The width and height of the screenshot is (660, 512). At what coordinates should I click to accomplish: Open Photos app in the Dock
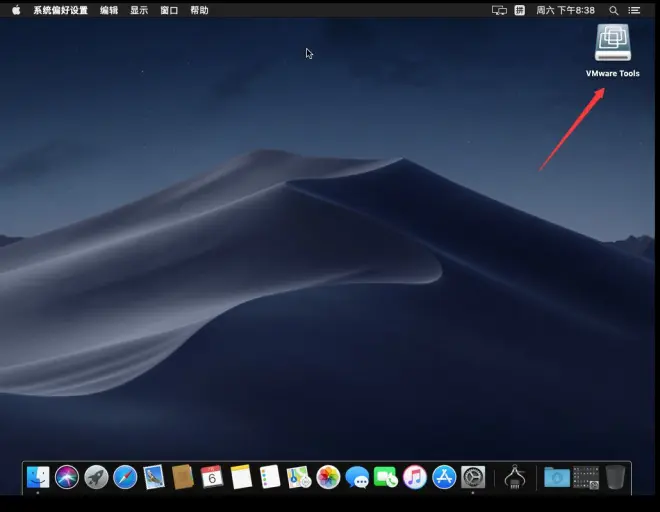(x=328, y=477)
